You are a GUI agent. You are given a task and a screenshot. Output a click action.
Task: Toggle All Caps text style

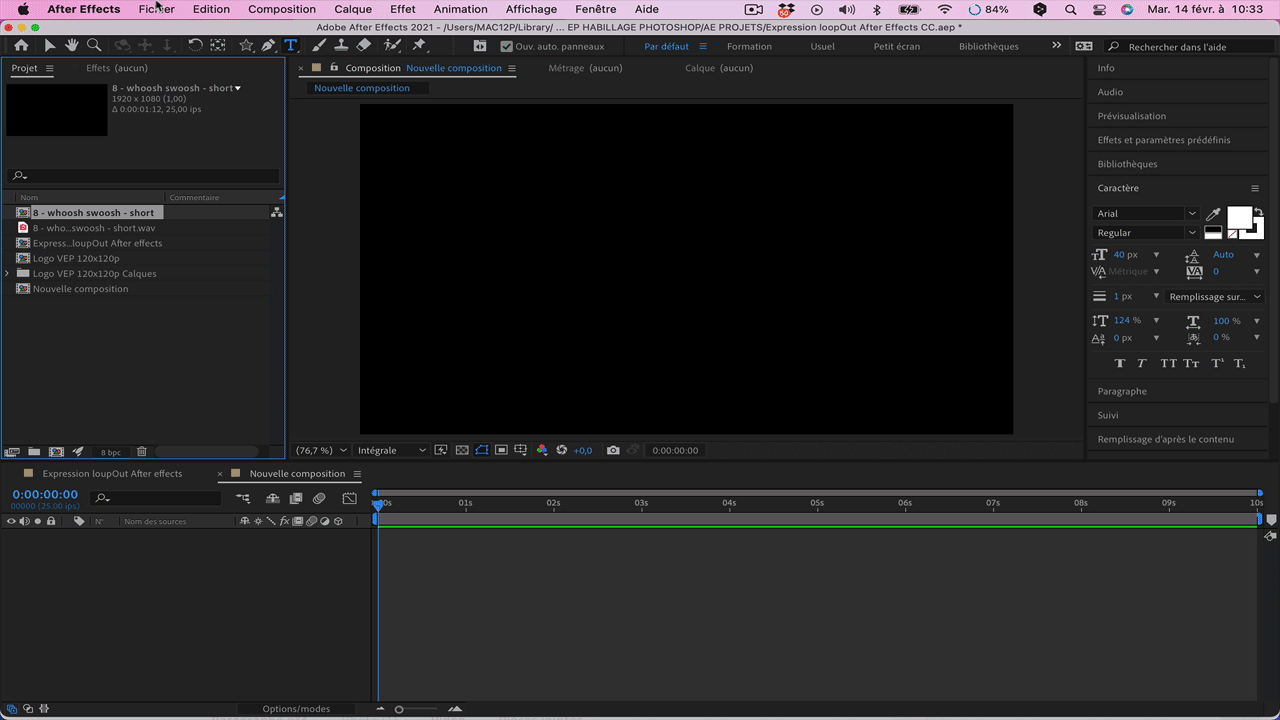tap(1168, 364)
